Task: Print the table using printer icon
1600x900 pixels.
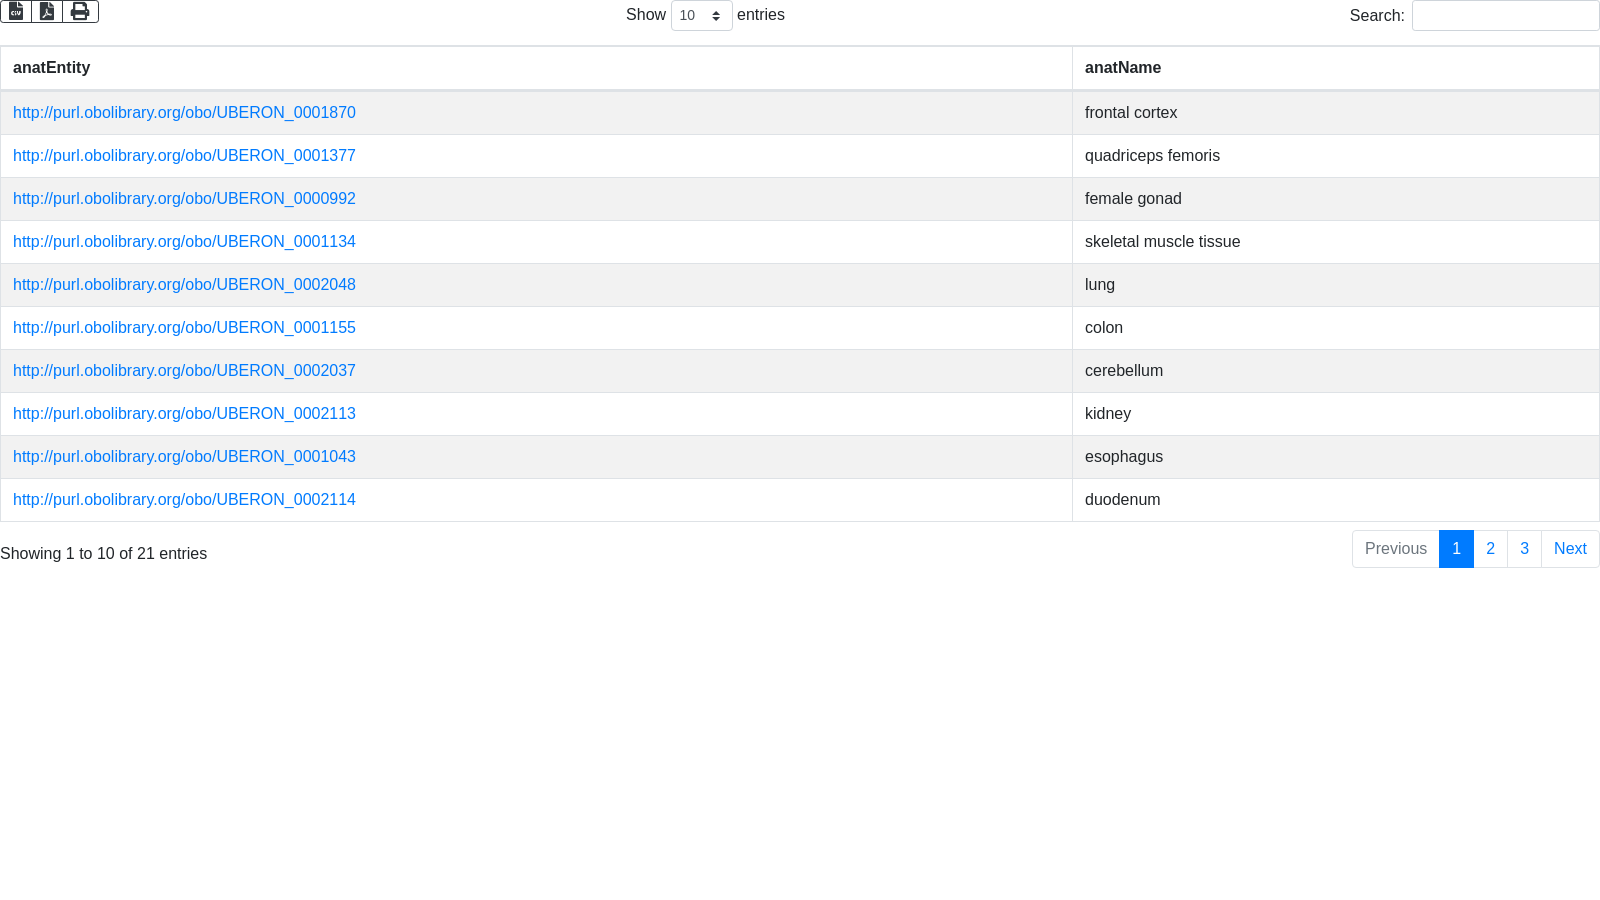Action: coord(80,11)
